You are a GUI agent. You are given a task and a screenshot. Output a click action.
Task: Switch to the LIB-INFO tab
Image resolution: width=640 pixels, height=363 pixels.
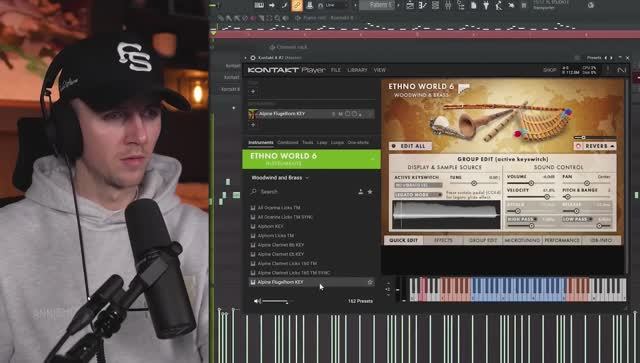[602, 241]
